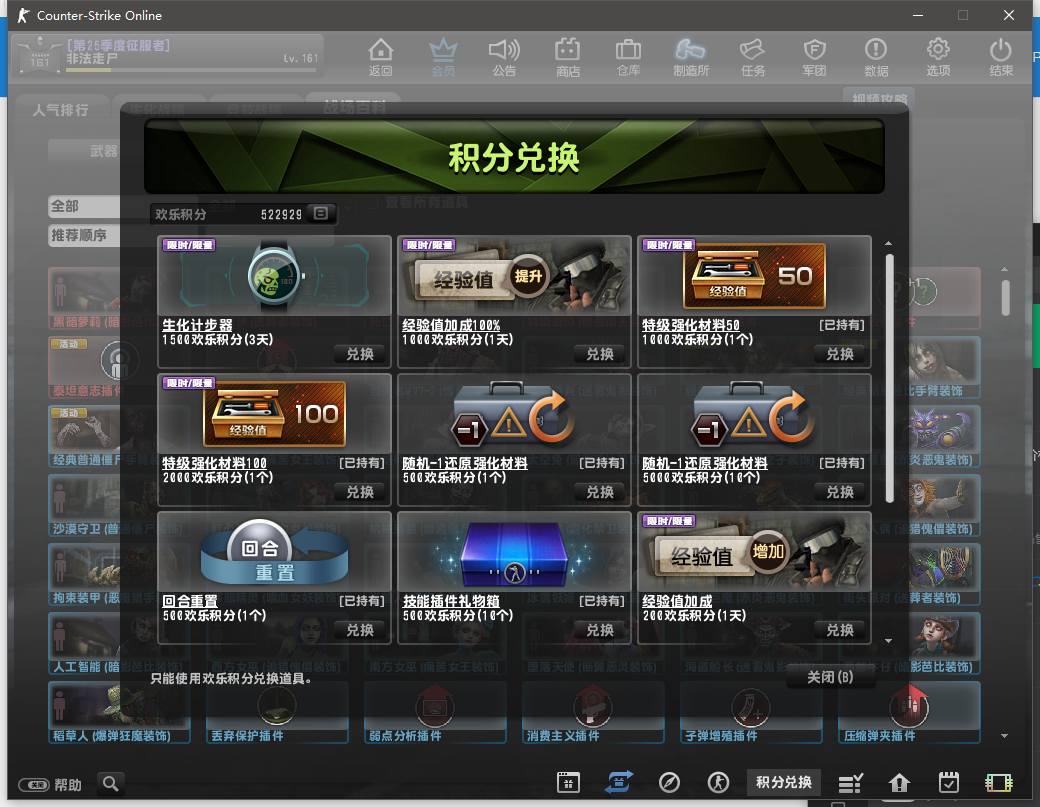Click the calendar checkmark icon
This screenshot has height=807, width=1040.
click(x=948, y=782)
